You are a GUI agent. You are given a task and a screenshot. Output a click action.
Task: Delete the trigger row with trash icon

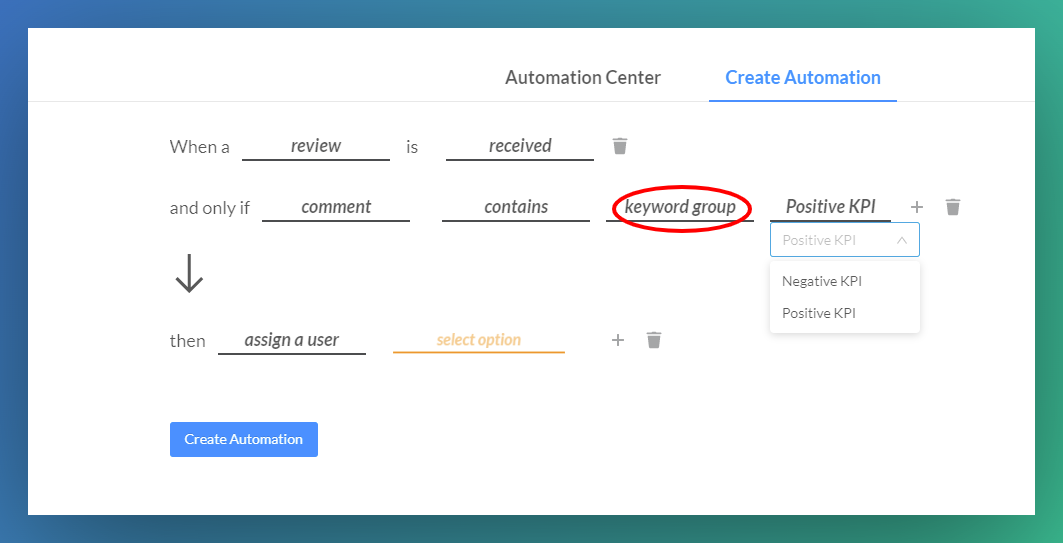click(620, 146)
